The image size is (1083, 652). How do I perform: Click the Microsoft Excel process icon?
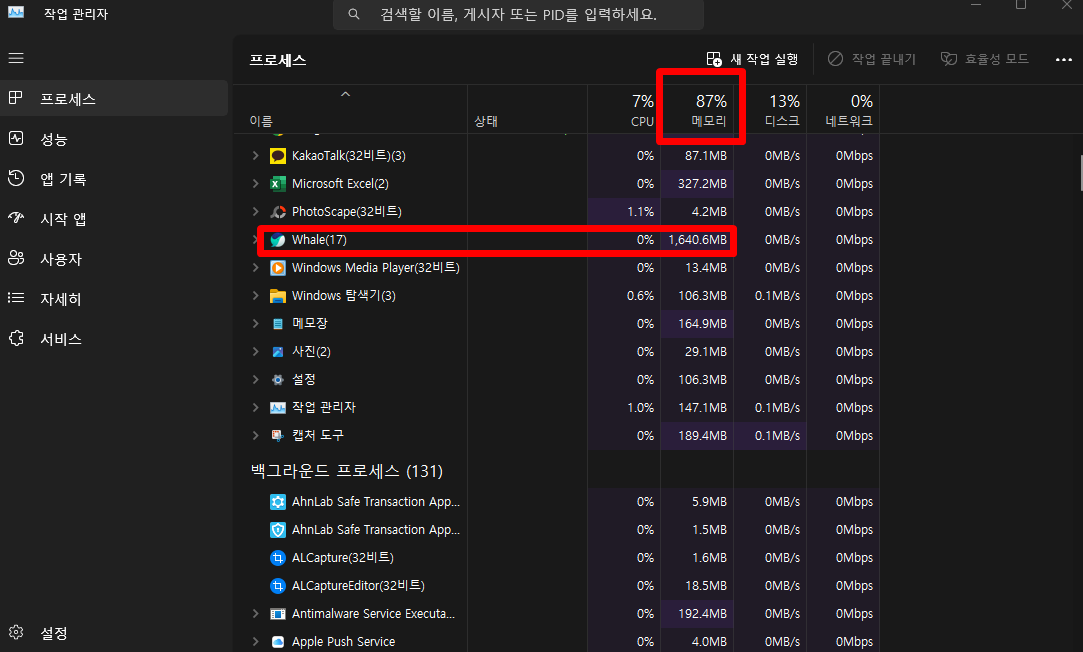click(x=278, y=184)
